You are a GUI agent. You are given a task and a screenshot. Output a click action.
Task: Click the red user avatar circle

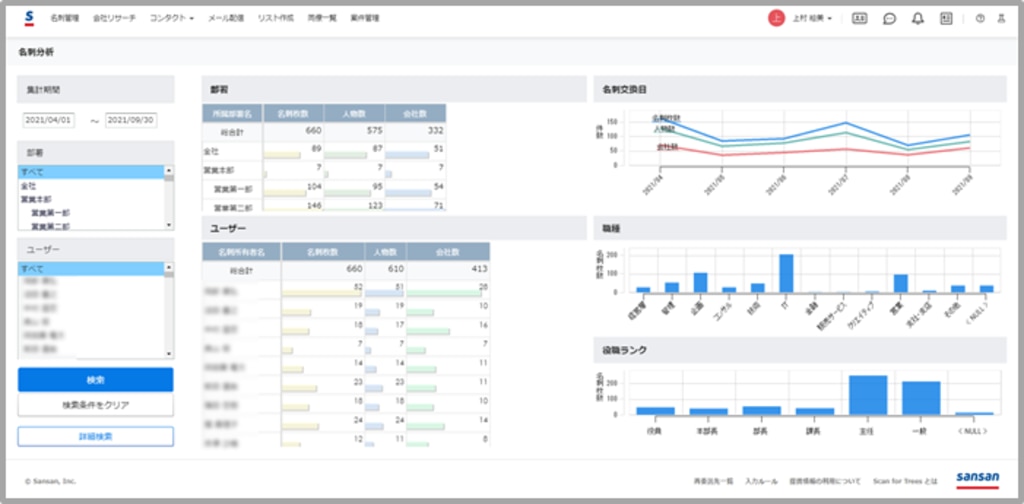(x=775, y=19)
